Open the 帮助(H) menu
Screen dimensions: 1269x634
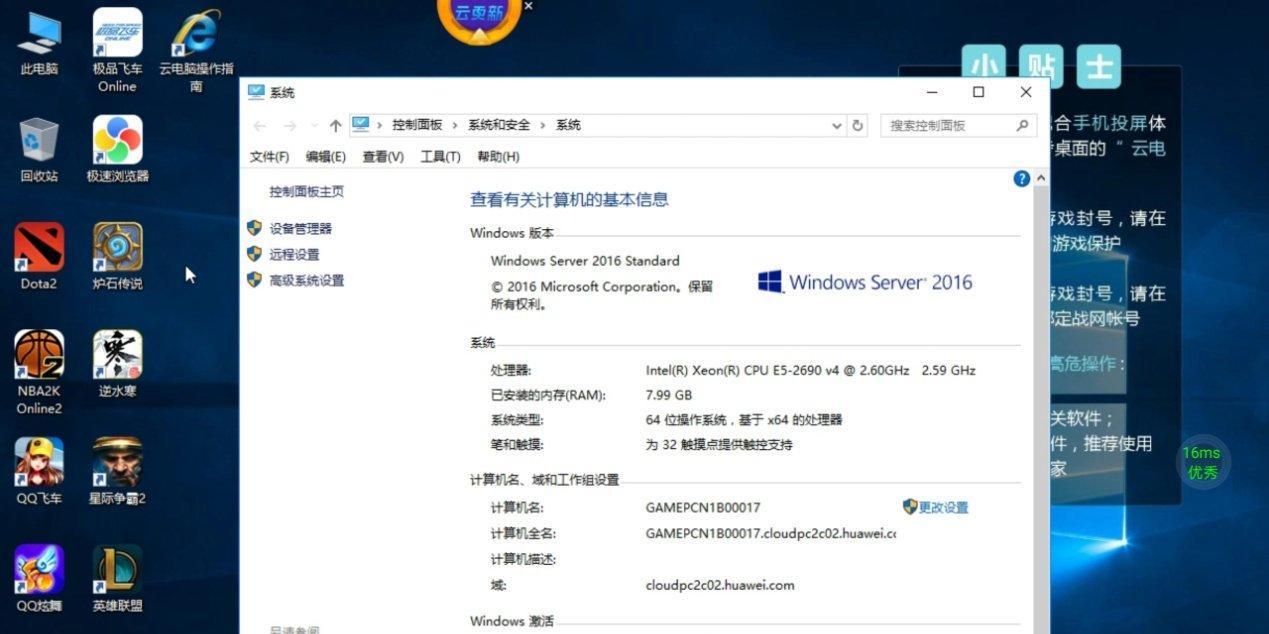[498, 157]
